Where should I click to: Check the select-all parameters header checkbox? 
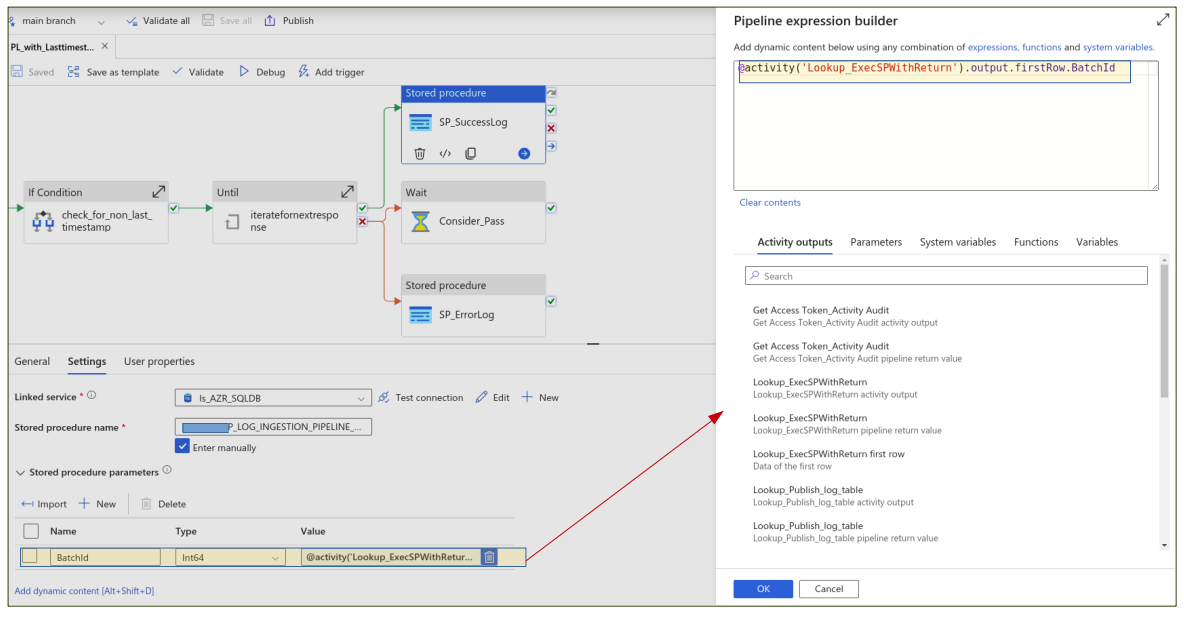(x=31, y=531)
